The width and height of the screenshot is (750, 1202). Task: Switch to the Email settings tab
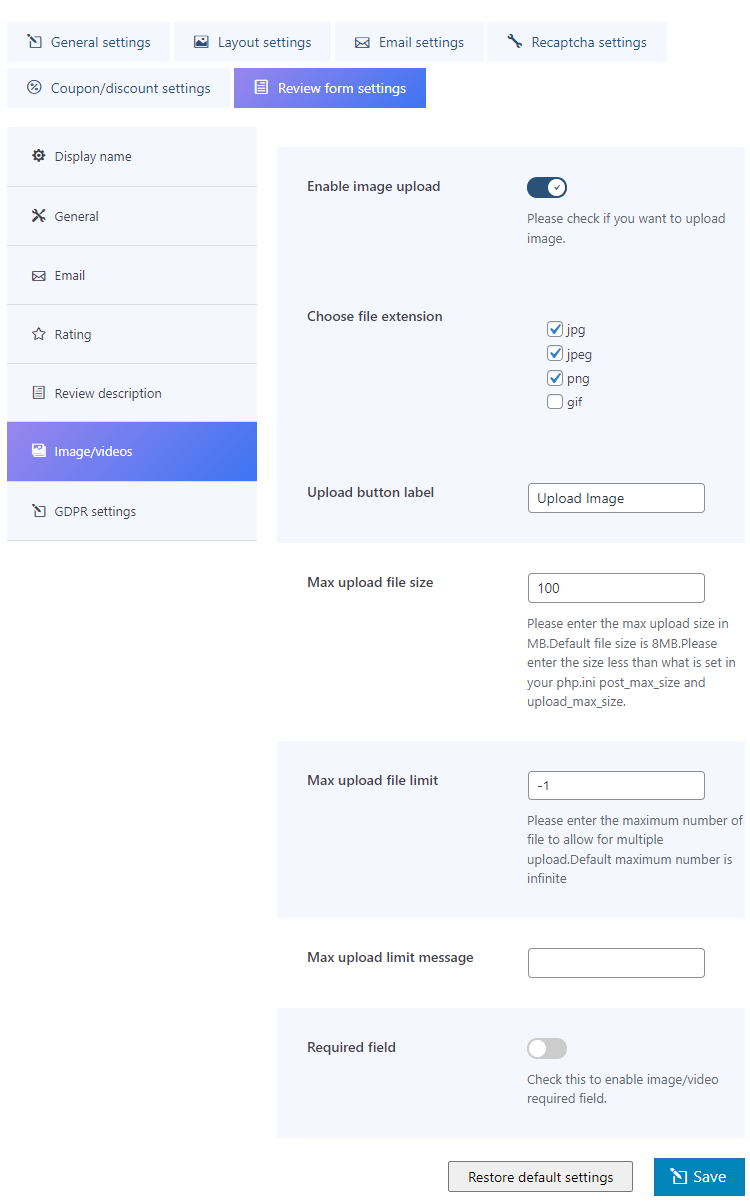point(410,42)
